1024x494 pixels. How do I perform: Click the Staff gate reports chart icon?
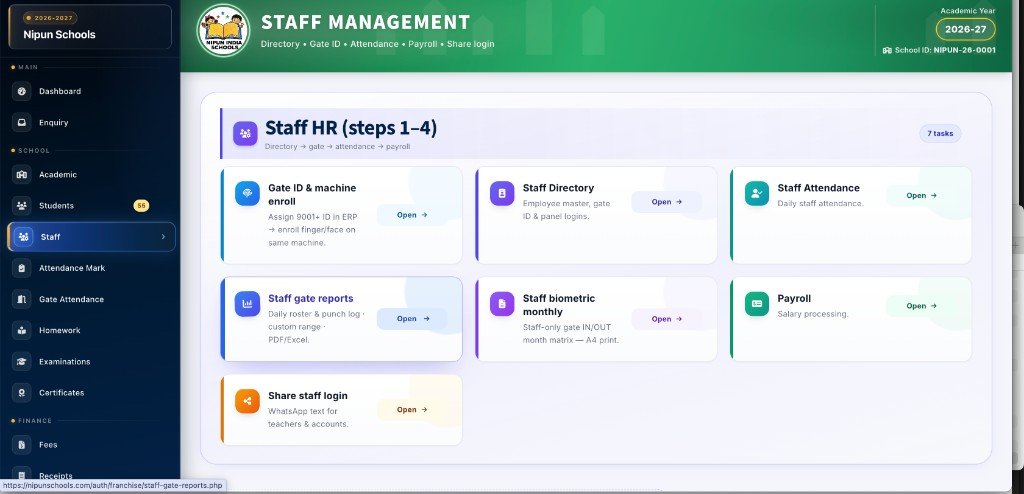(247, 304)
